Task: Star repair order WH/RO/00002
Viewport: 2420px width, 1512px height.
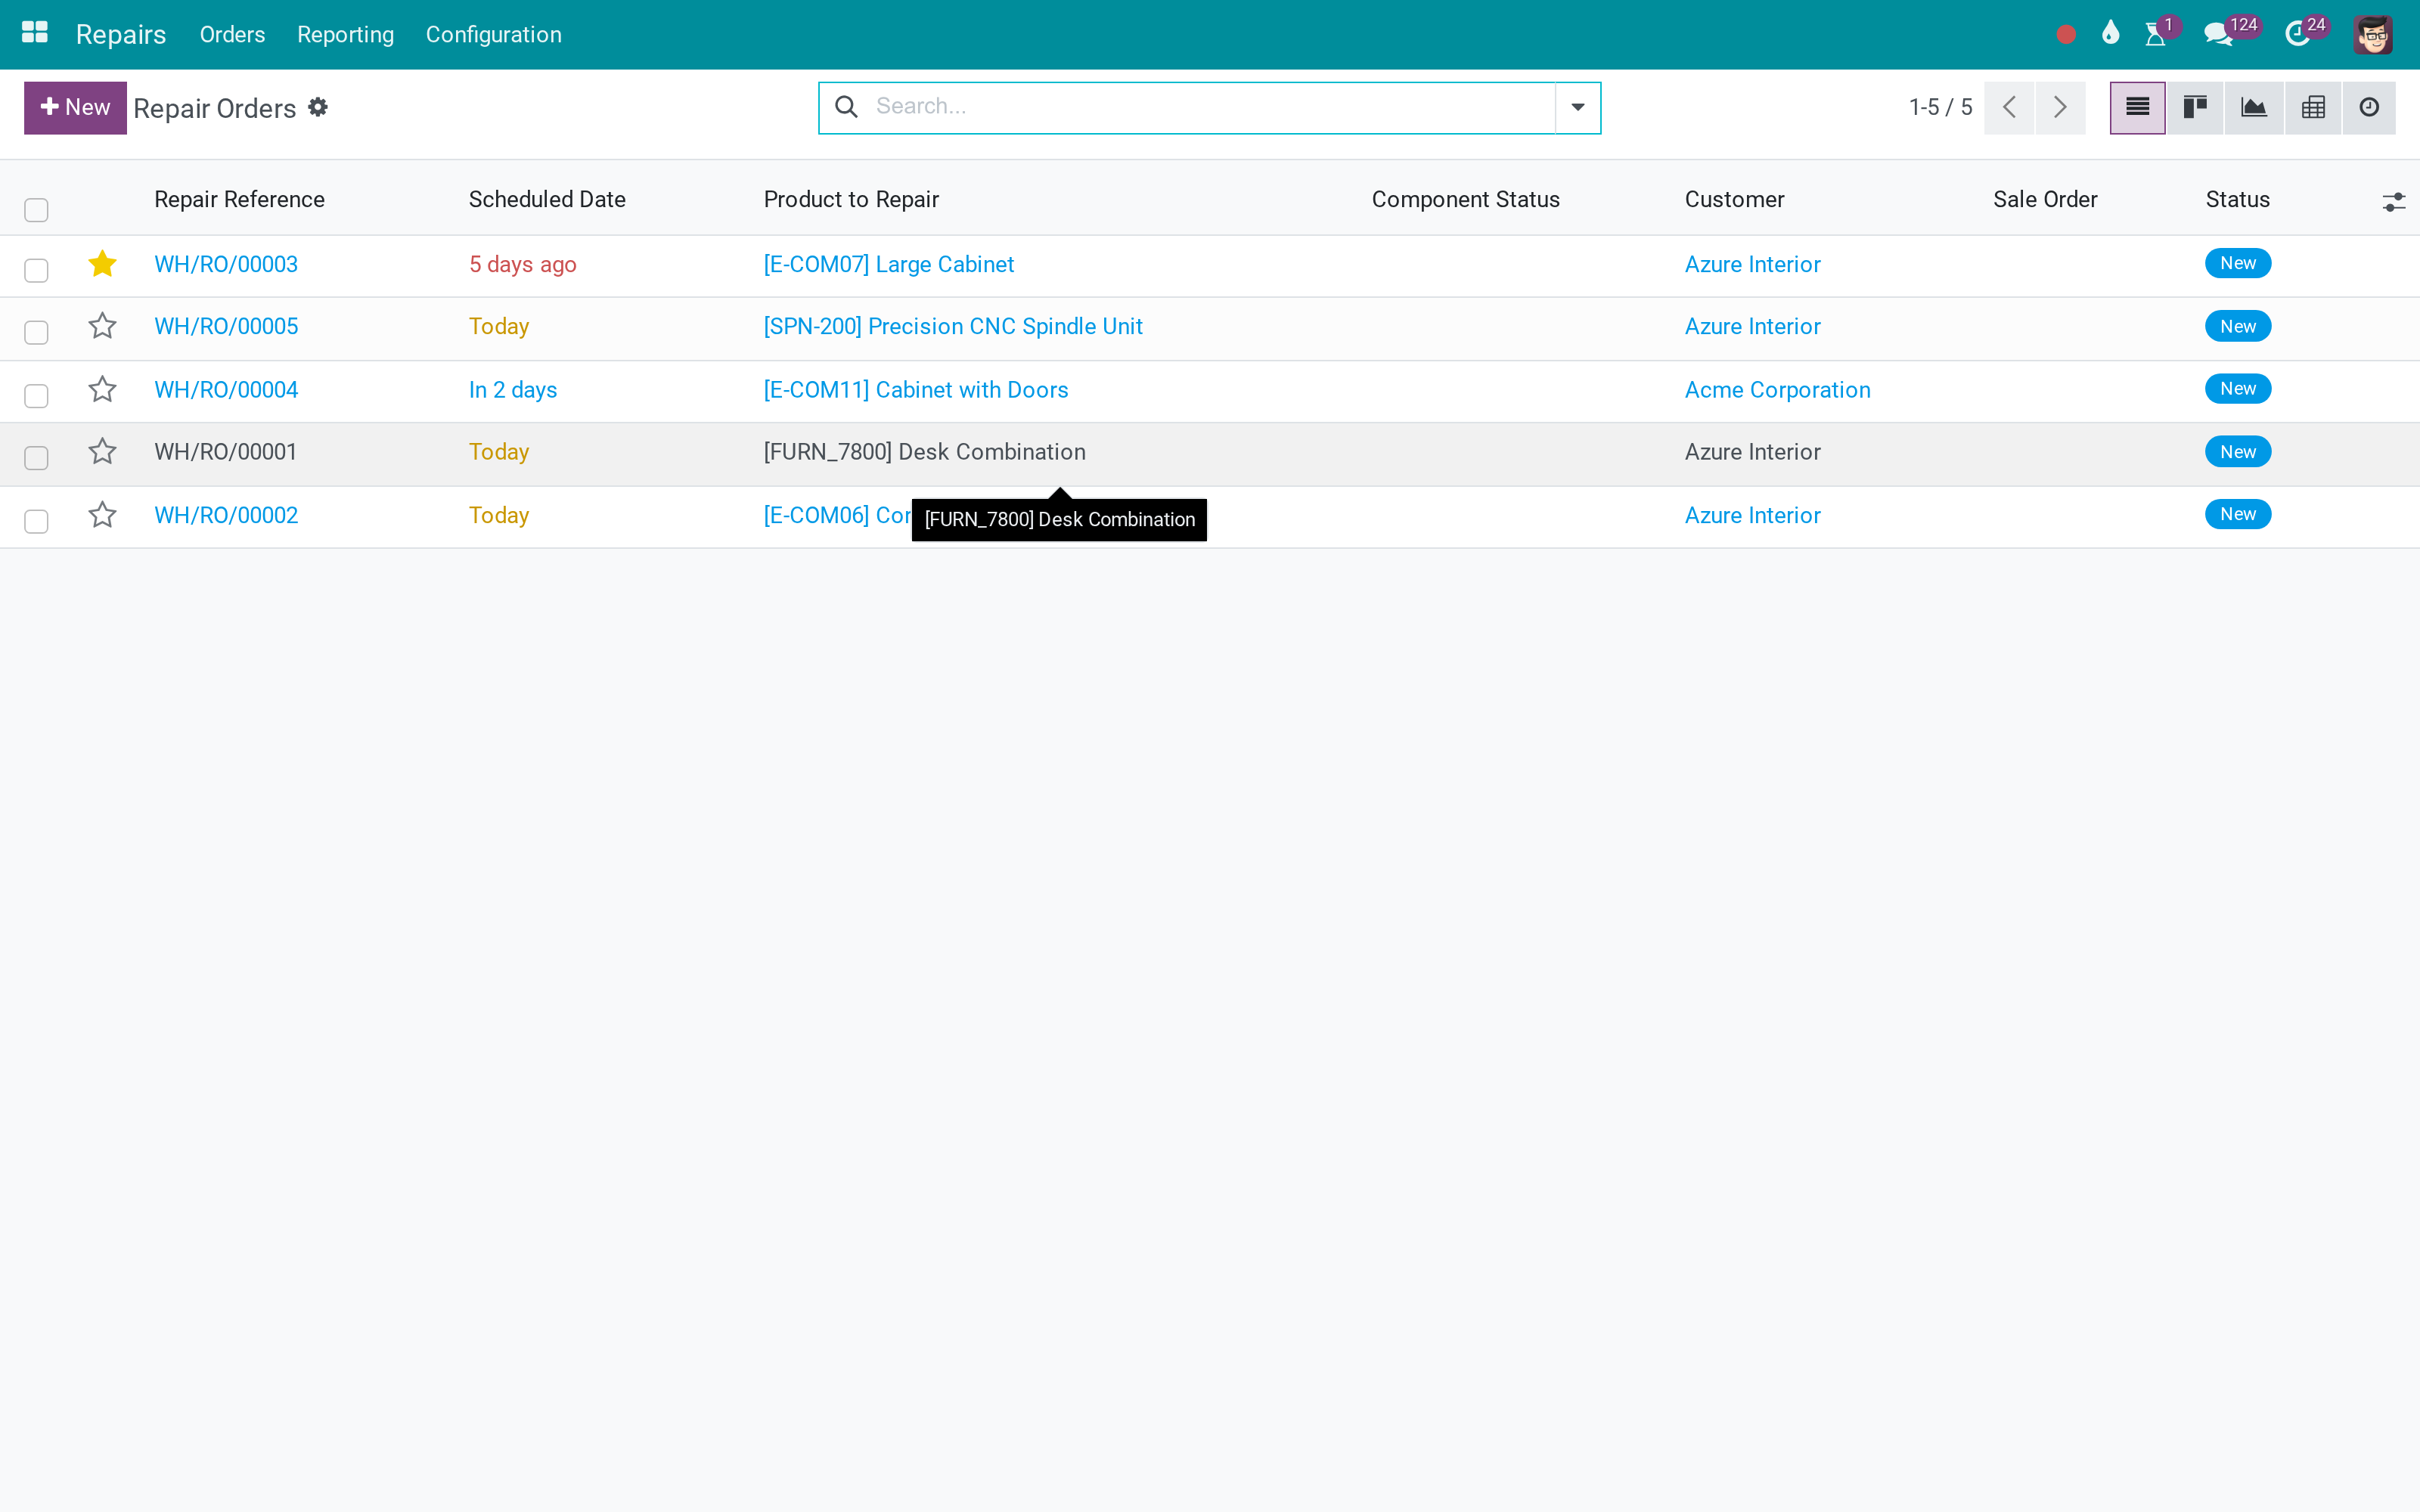Action: (x=102, y=515)
